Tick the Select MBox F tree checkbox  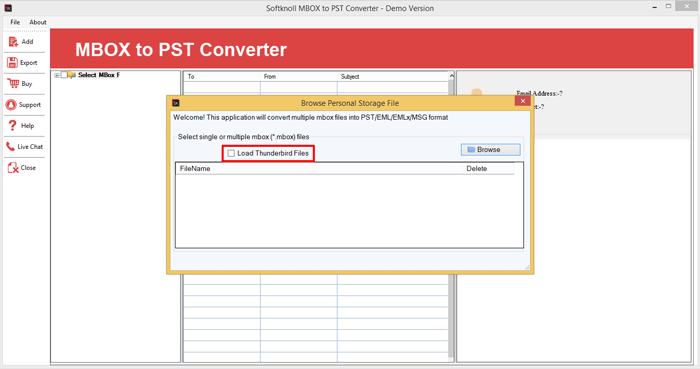[64, 75]
